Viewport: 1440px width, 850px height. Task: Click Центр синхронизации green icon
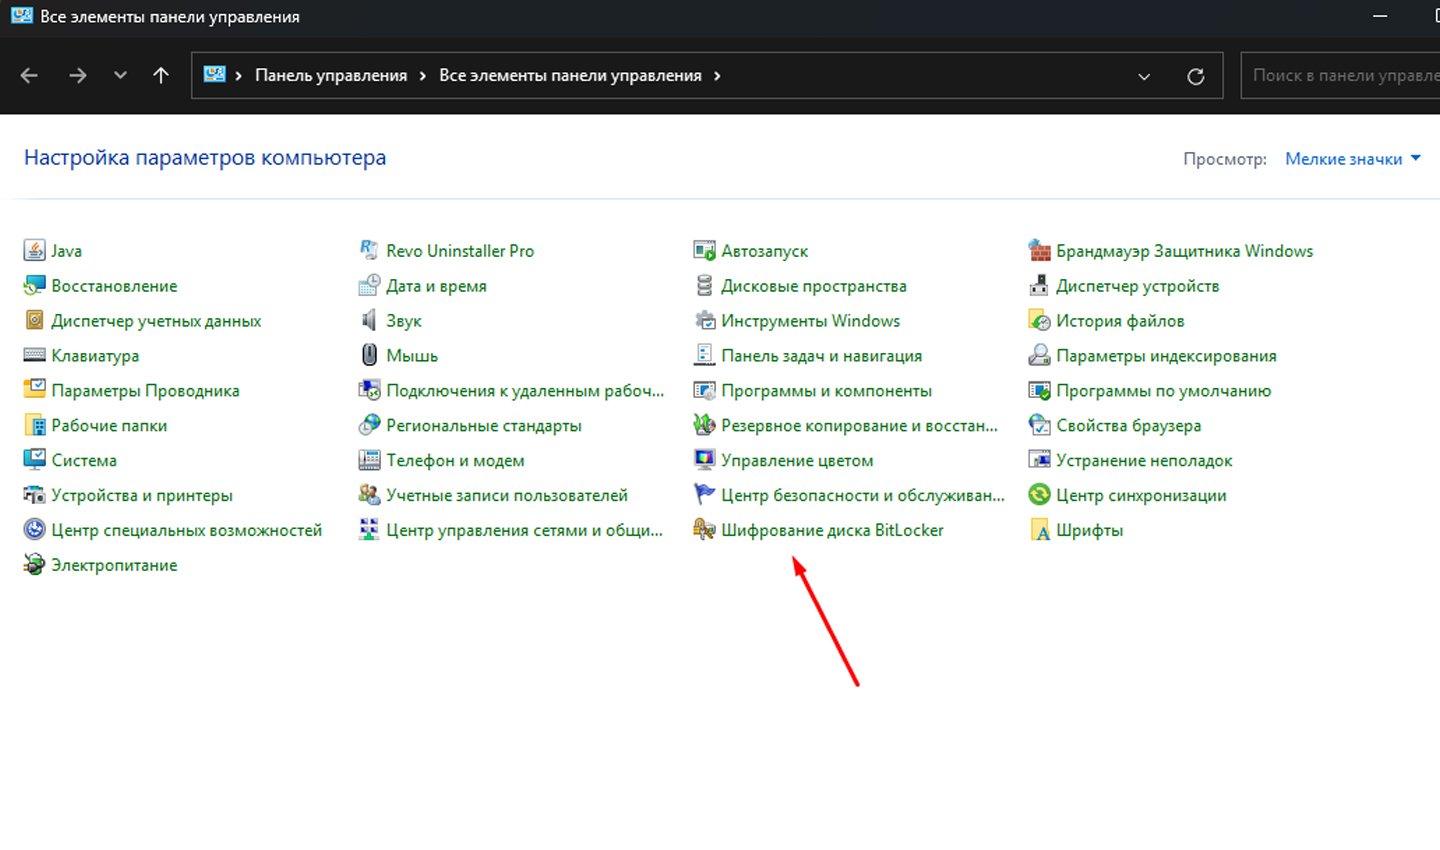pyautogui.click(x=1039, y=495)
